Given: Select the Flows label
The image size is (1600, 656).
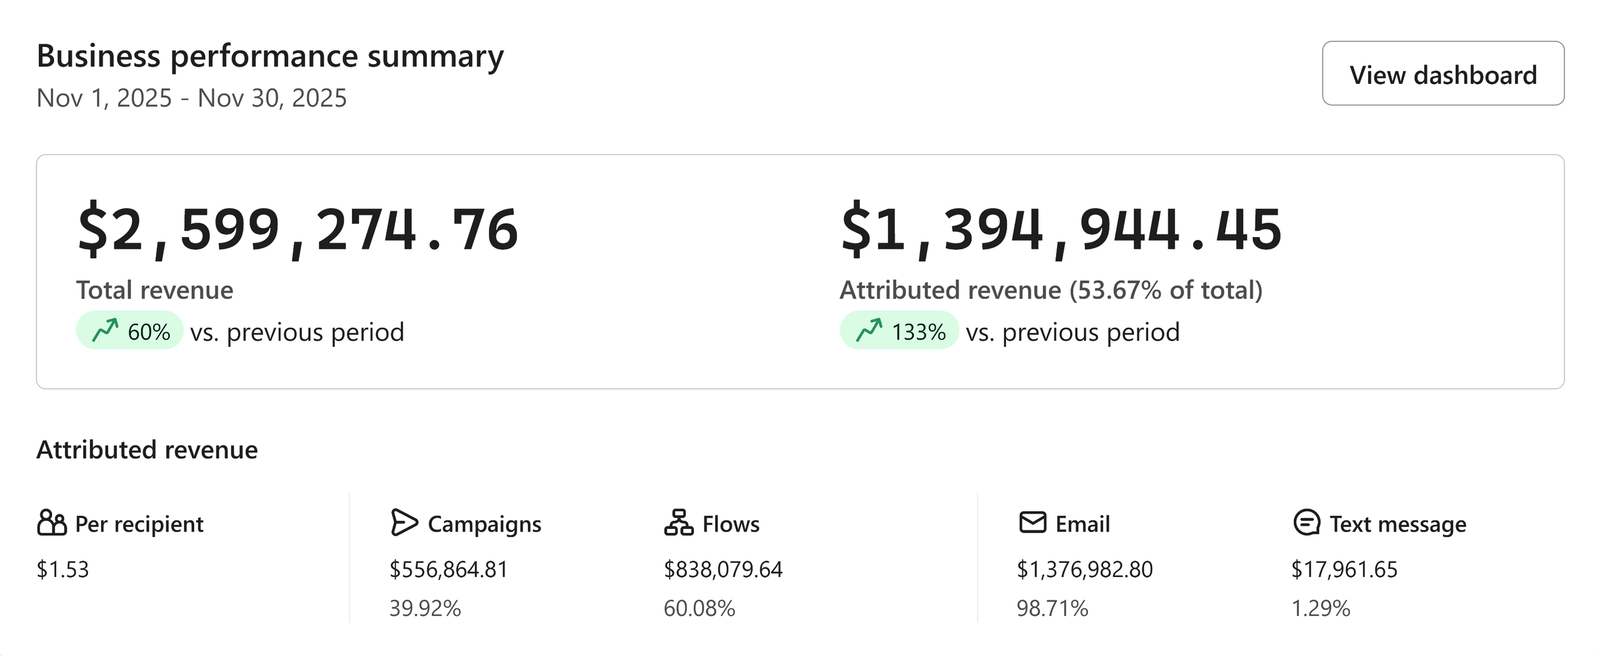Looking at the screenshot, I should (731, 524).
